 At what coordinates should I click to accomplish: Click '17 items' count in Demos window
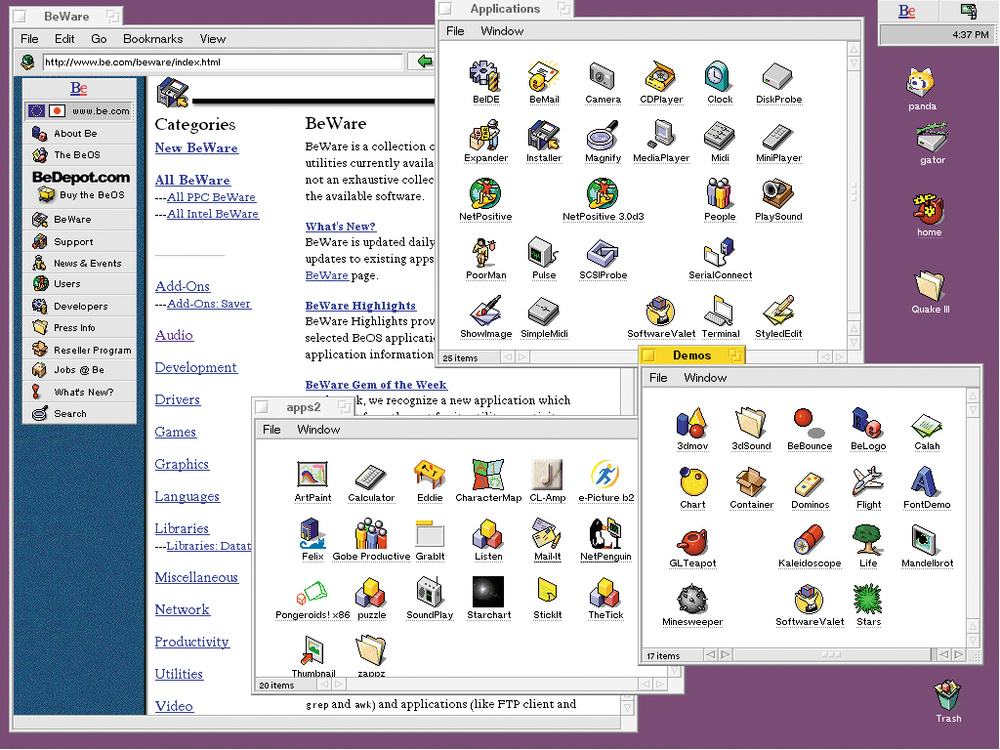(663, 656)
